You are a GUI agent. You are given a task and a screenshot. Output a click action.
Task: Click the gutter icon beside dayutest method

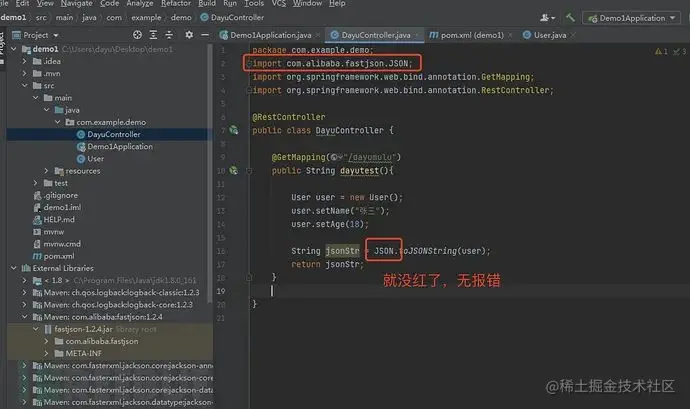pyautogui.click(x=234, y=170)
